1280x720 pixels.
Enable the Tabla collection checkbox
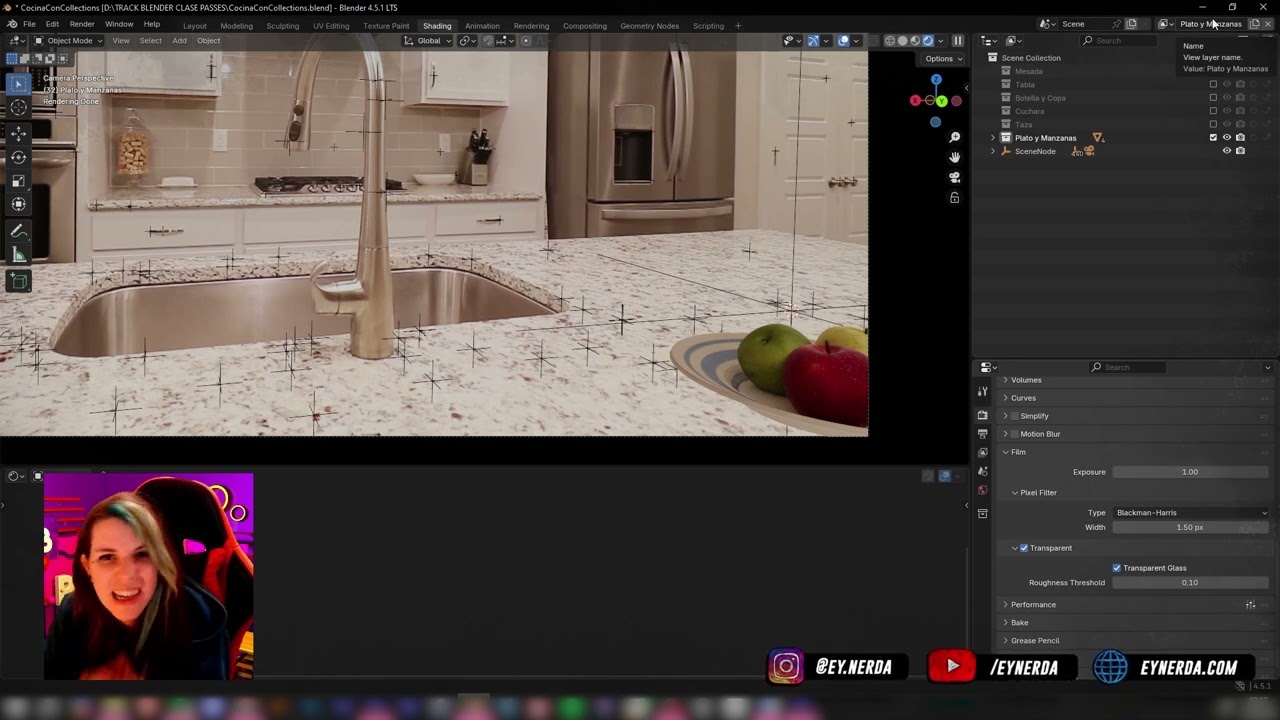click(1213, 85)
